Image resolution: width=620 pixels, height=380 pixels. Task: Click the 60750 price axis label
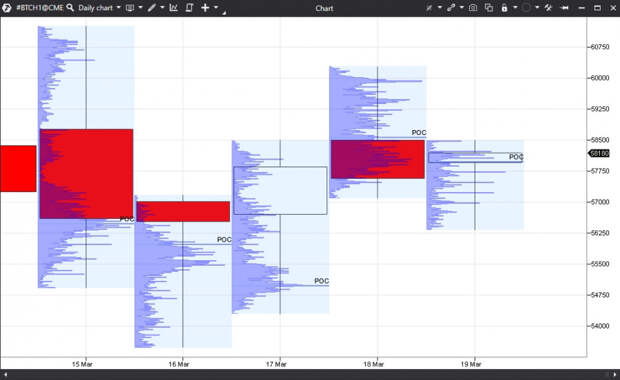600,47
